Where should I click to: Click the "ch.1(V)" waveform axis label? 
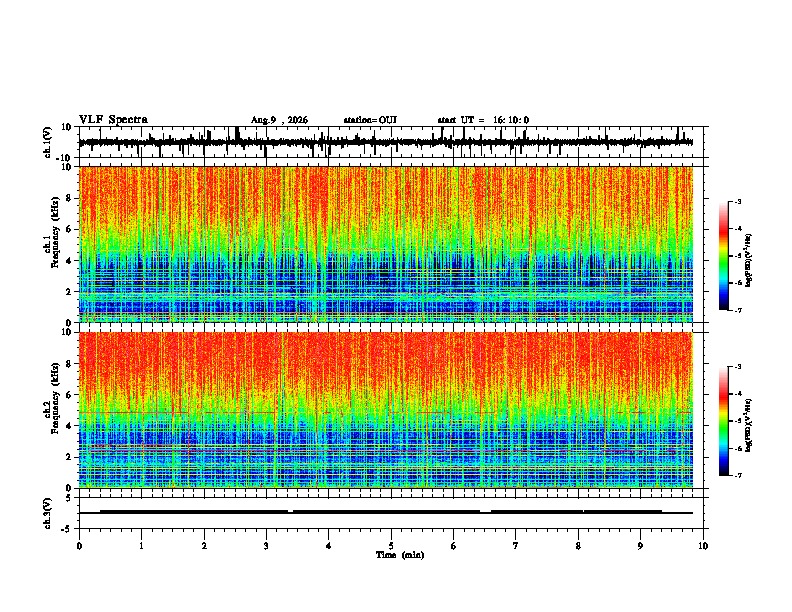48,142
